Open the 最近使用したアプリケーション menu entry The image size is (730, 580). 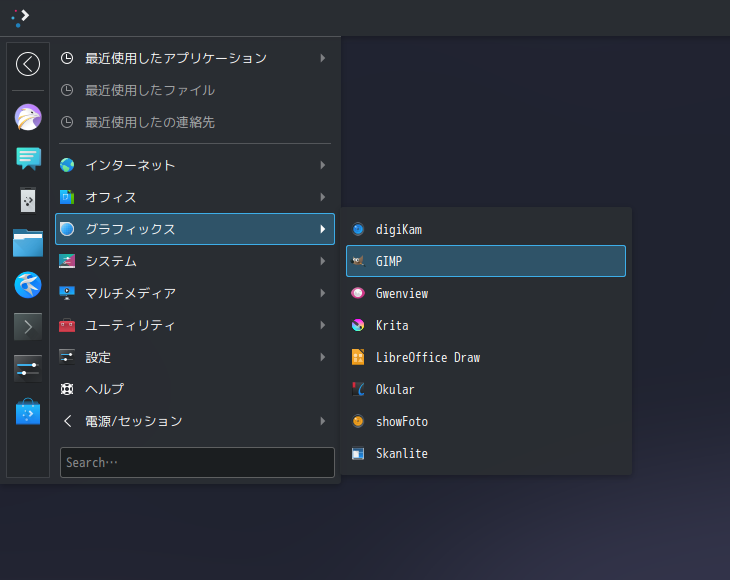[x=195, y=58]
